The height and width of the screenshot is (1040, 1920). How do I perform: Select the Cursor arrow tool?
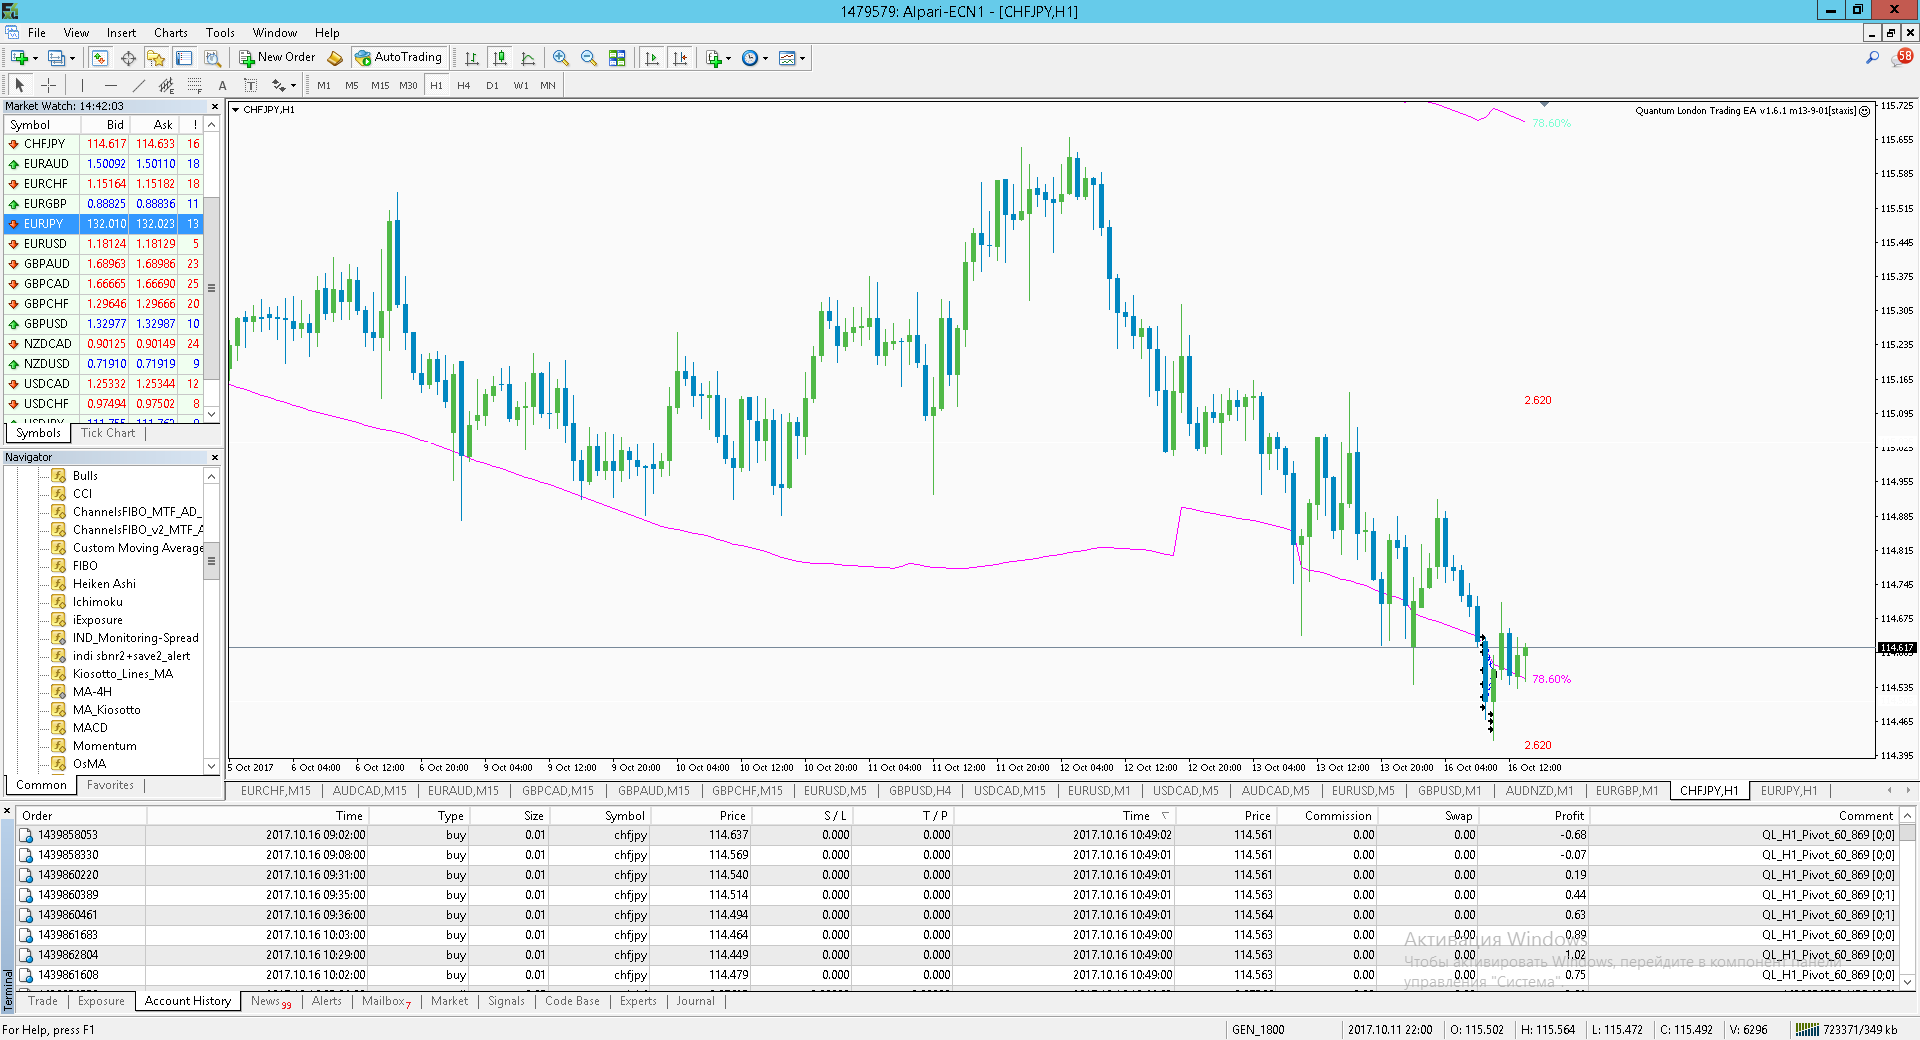[x=20, y=85]
